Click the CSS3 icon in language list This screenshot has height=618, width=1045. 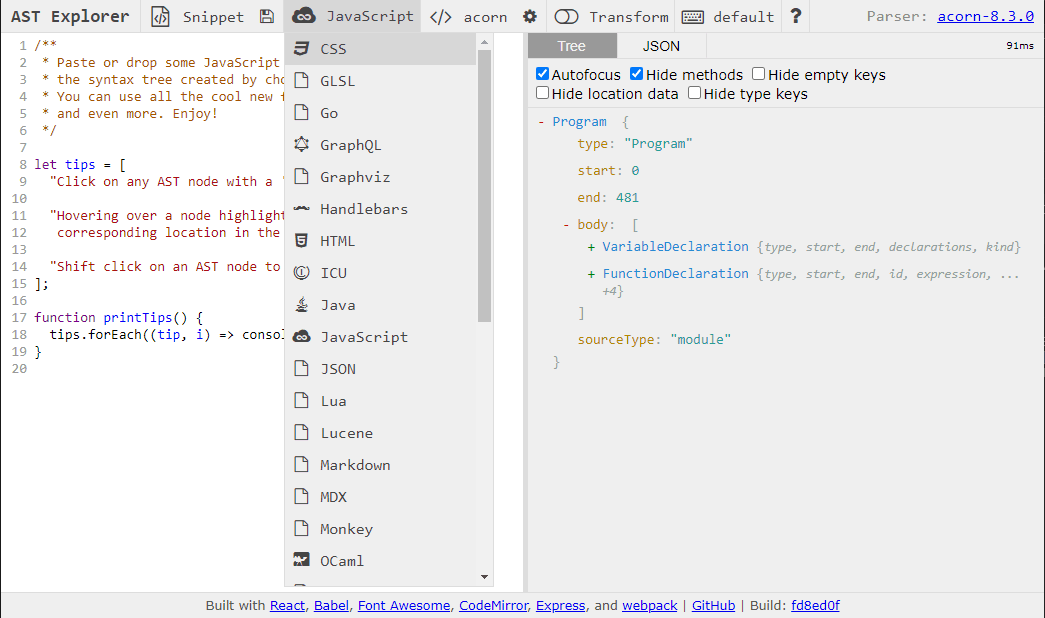(302, 49)
